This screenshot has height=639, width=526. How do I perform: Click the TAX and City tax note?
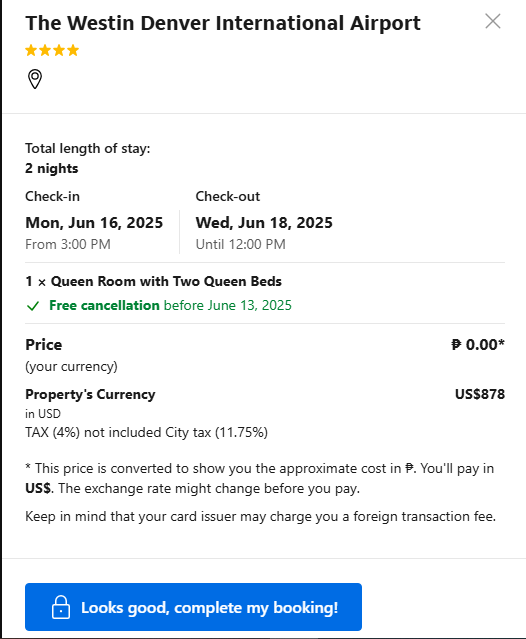146,432
